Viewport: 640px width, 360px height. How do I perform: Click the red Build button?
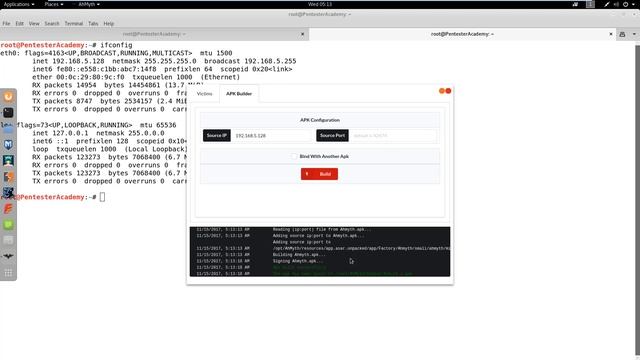point(319,174)
